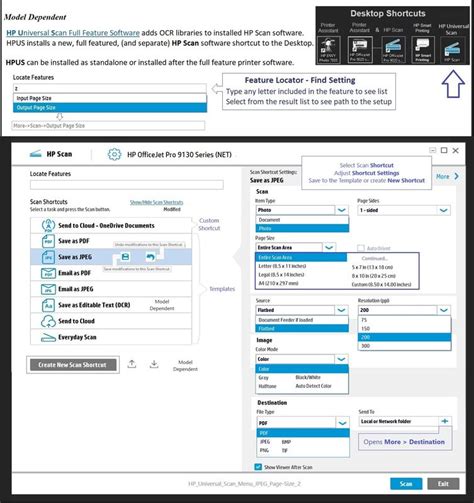Viewport: 474px width, 503px height.
Task: Open the HP Scan settings gear icon
Action: pyautogui.click(x=114, y=154)
